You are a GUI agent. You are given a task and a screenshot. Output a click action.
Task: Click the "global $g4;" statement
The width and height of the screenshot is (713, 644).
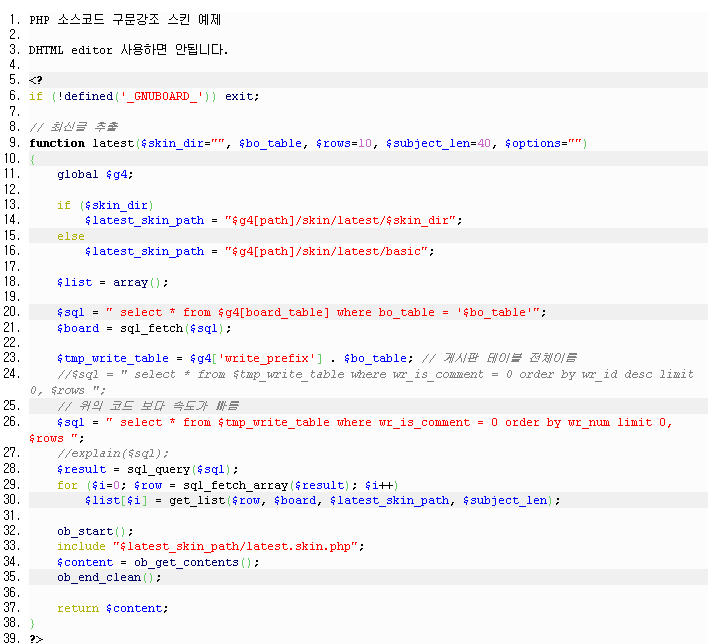[95, 174]
